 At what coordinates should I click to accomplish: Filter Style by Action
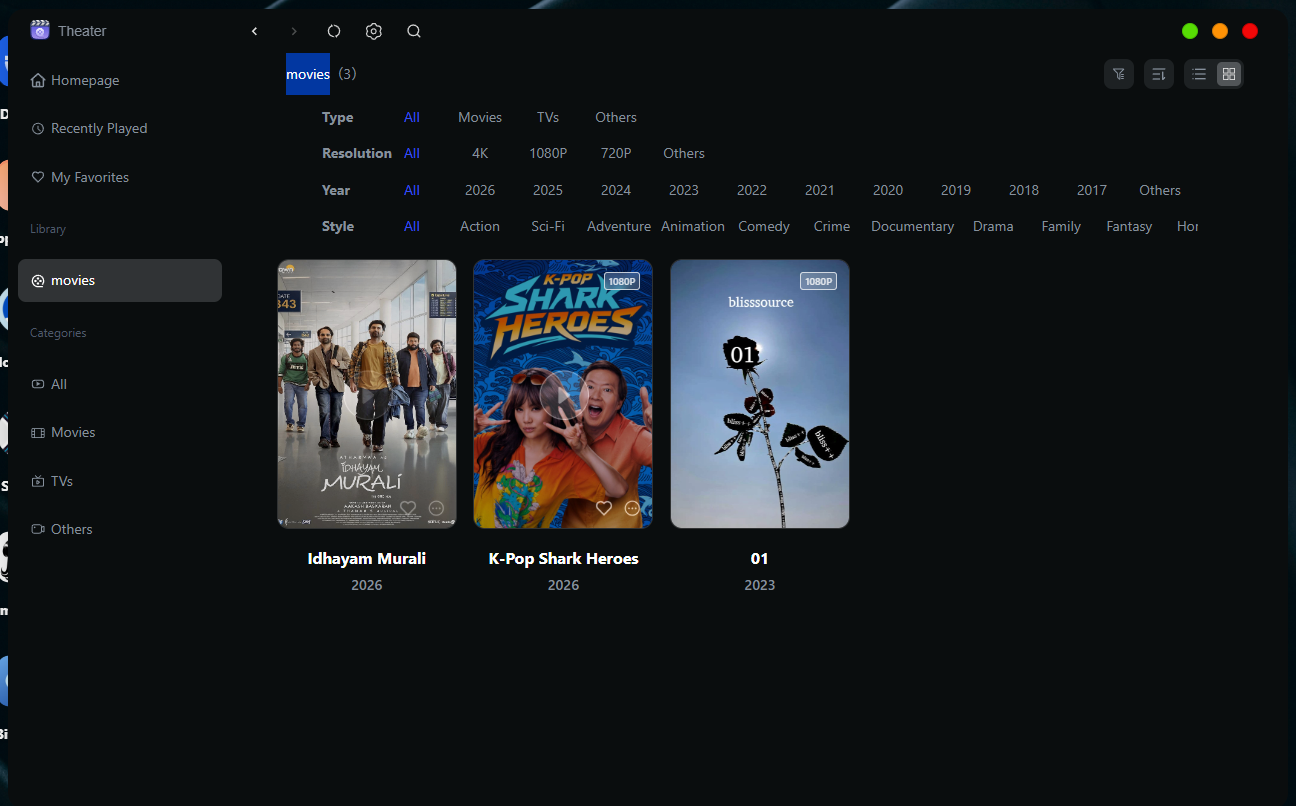(480, 226)
